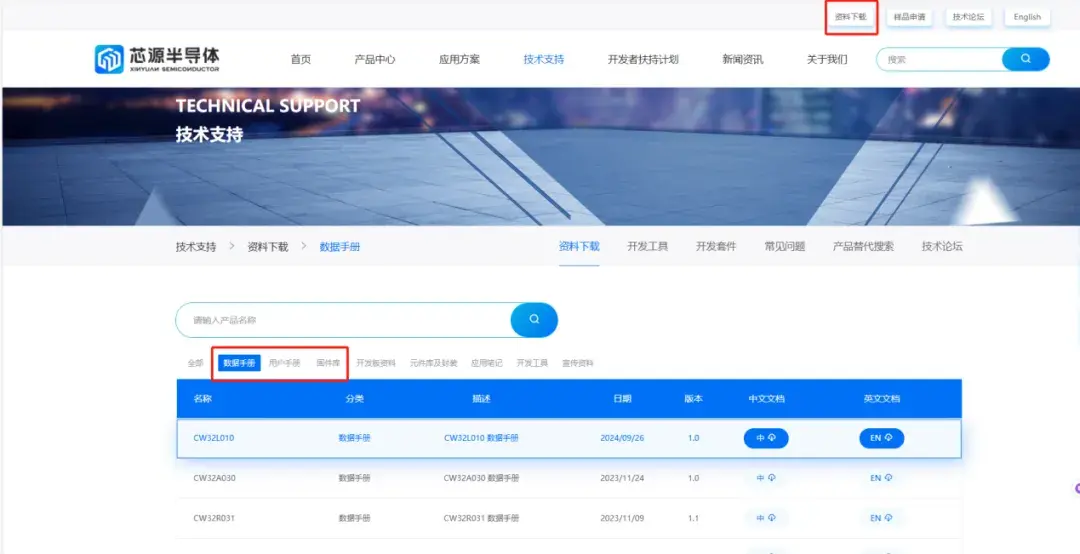Filter documents by 宣传资料 category
This screenshot has width=1080, height=554.
pyautogui.click(x=578, y=363)
